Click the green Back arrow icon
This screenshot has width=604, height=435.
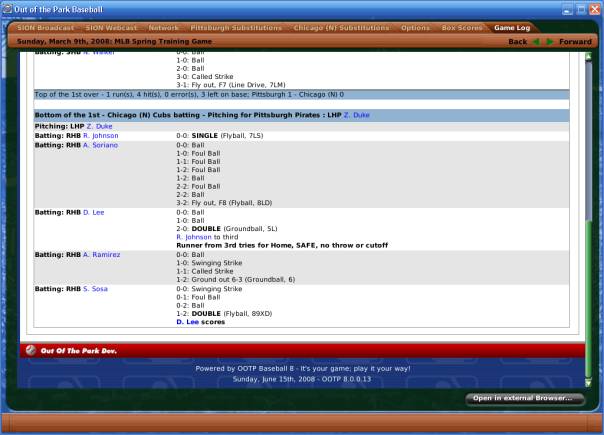pyautogui.click(x=536, y=42)
